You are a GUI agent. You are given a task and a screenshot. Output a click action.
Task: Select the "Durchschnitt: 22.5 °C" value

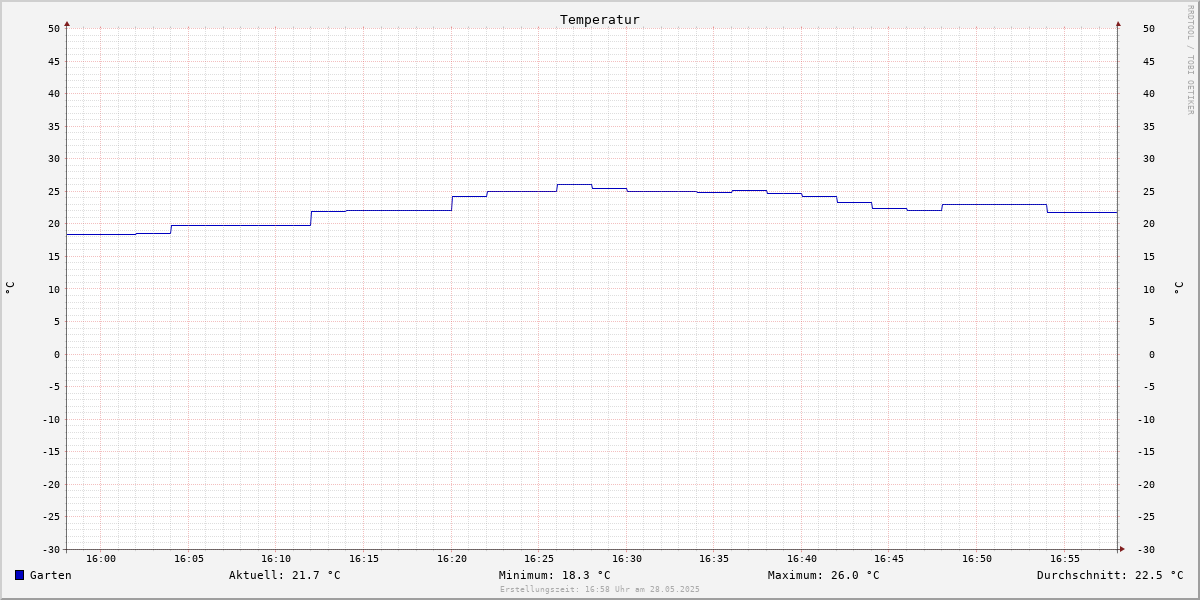click(x=1110, y=575)
